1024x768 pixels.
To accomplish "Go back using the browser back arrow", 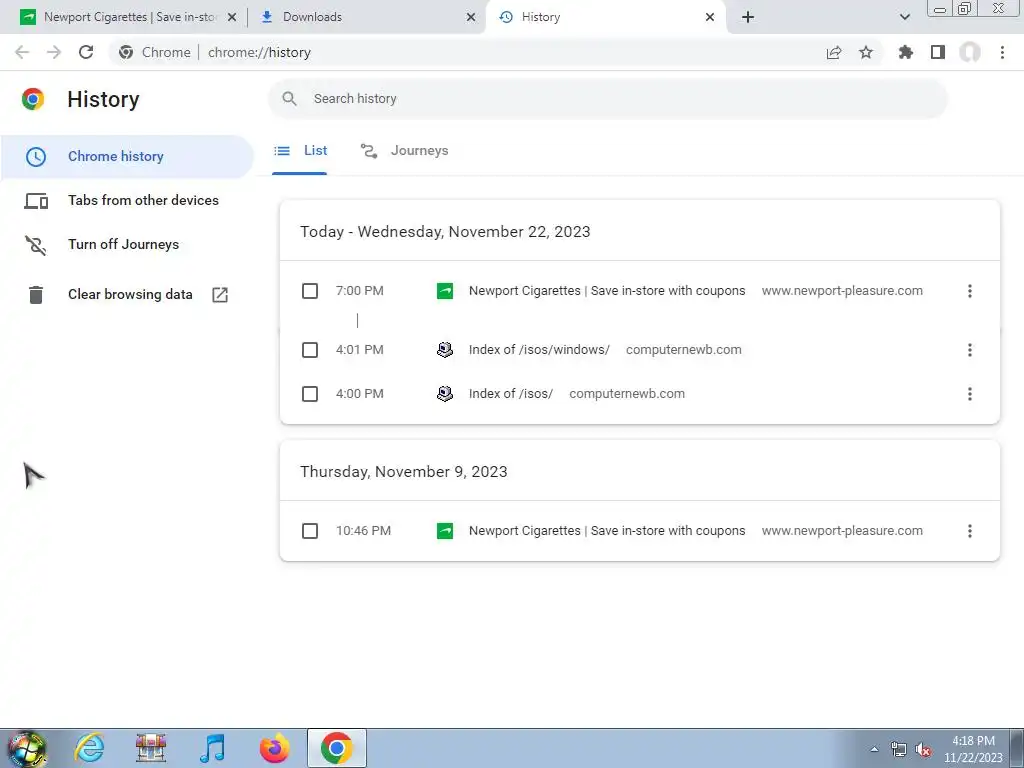I will point(22,52).
